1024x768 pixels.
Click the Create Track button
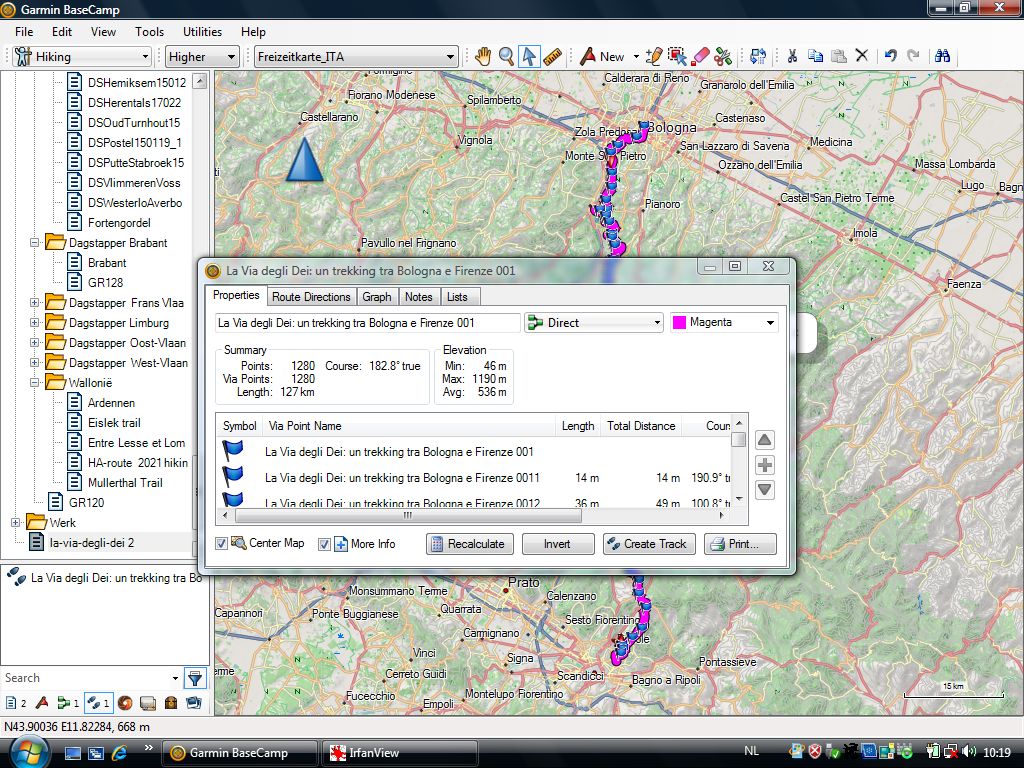[648, 544]
